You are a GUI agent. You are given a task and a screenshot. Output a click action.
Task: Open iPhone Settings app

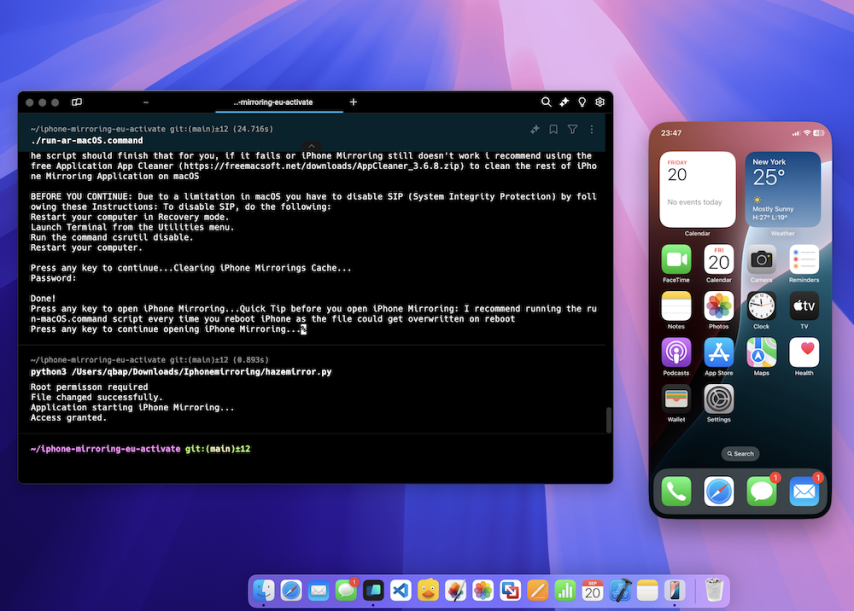719,399
